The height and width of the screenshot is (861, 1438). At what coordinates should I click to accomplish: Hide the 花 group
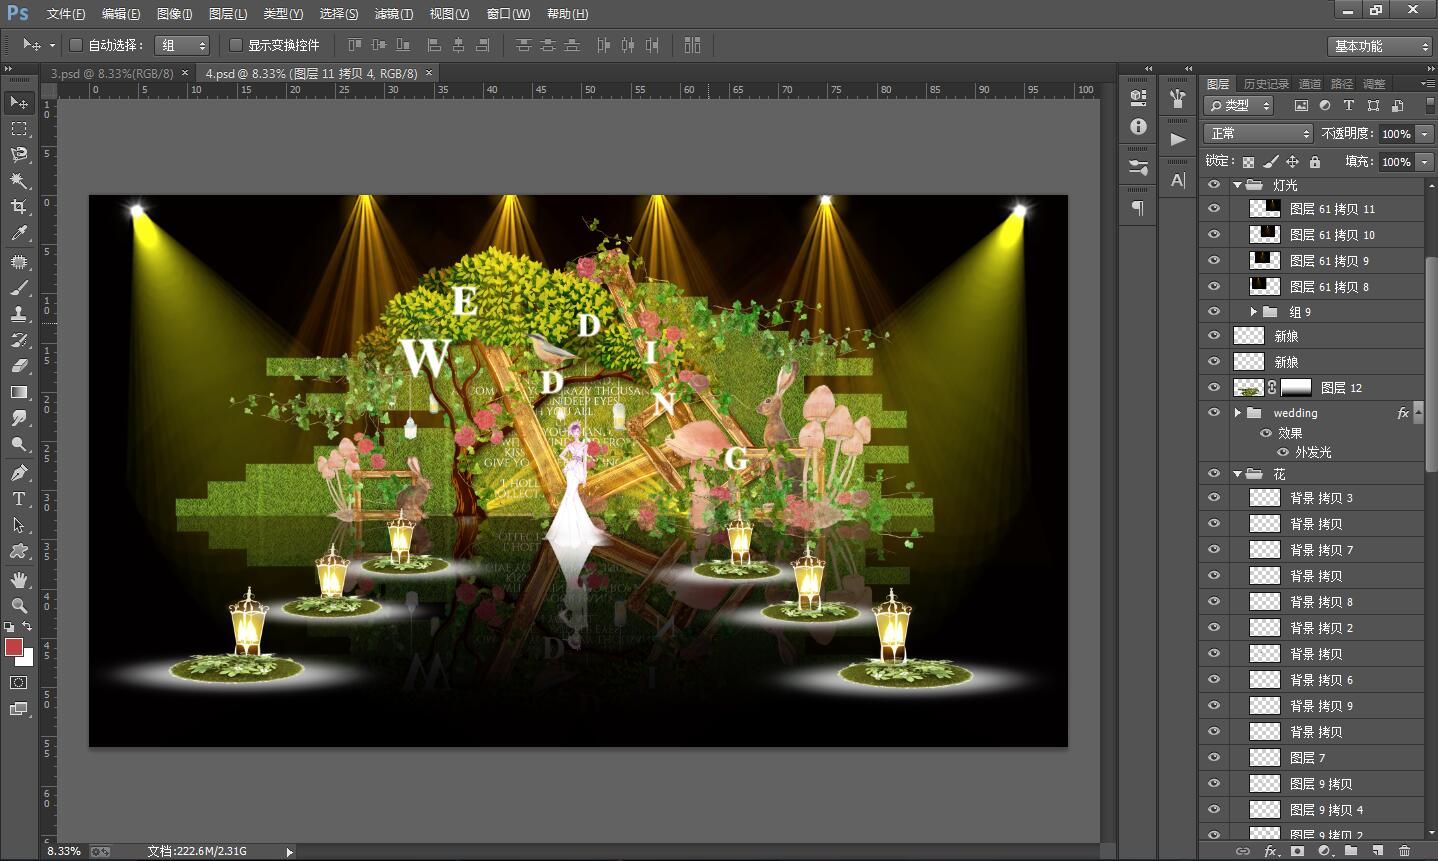[1214, 474]
